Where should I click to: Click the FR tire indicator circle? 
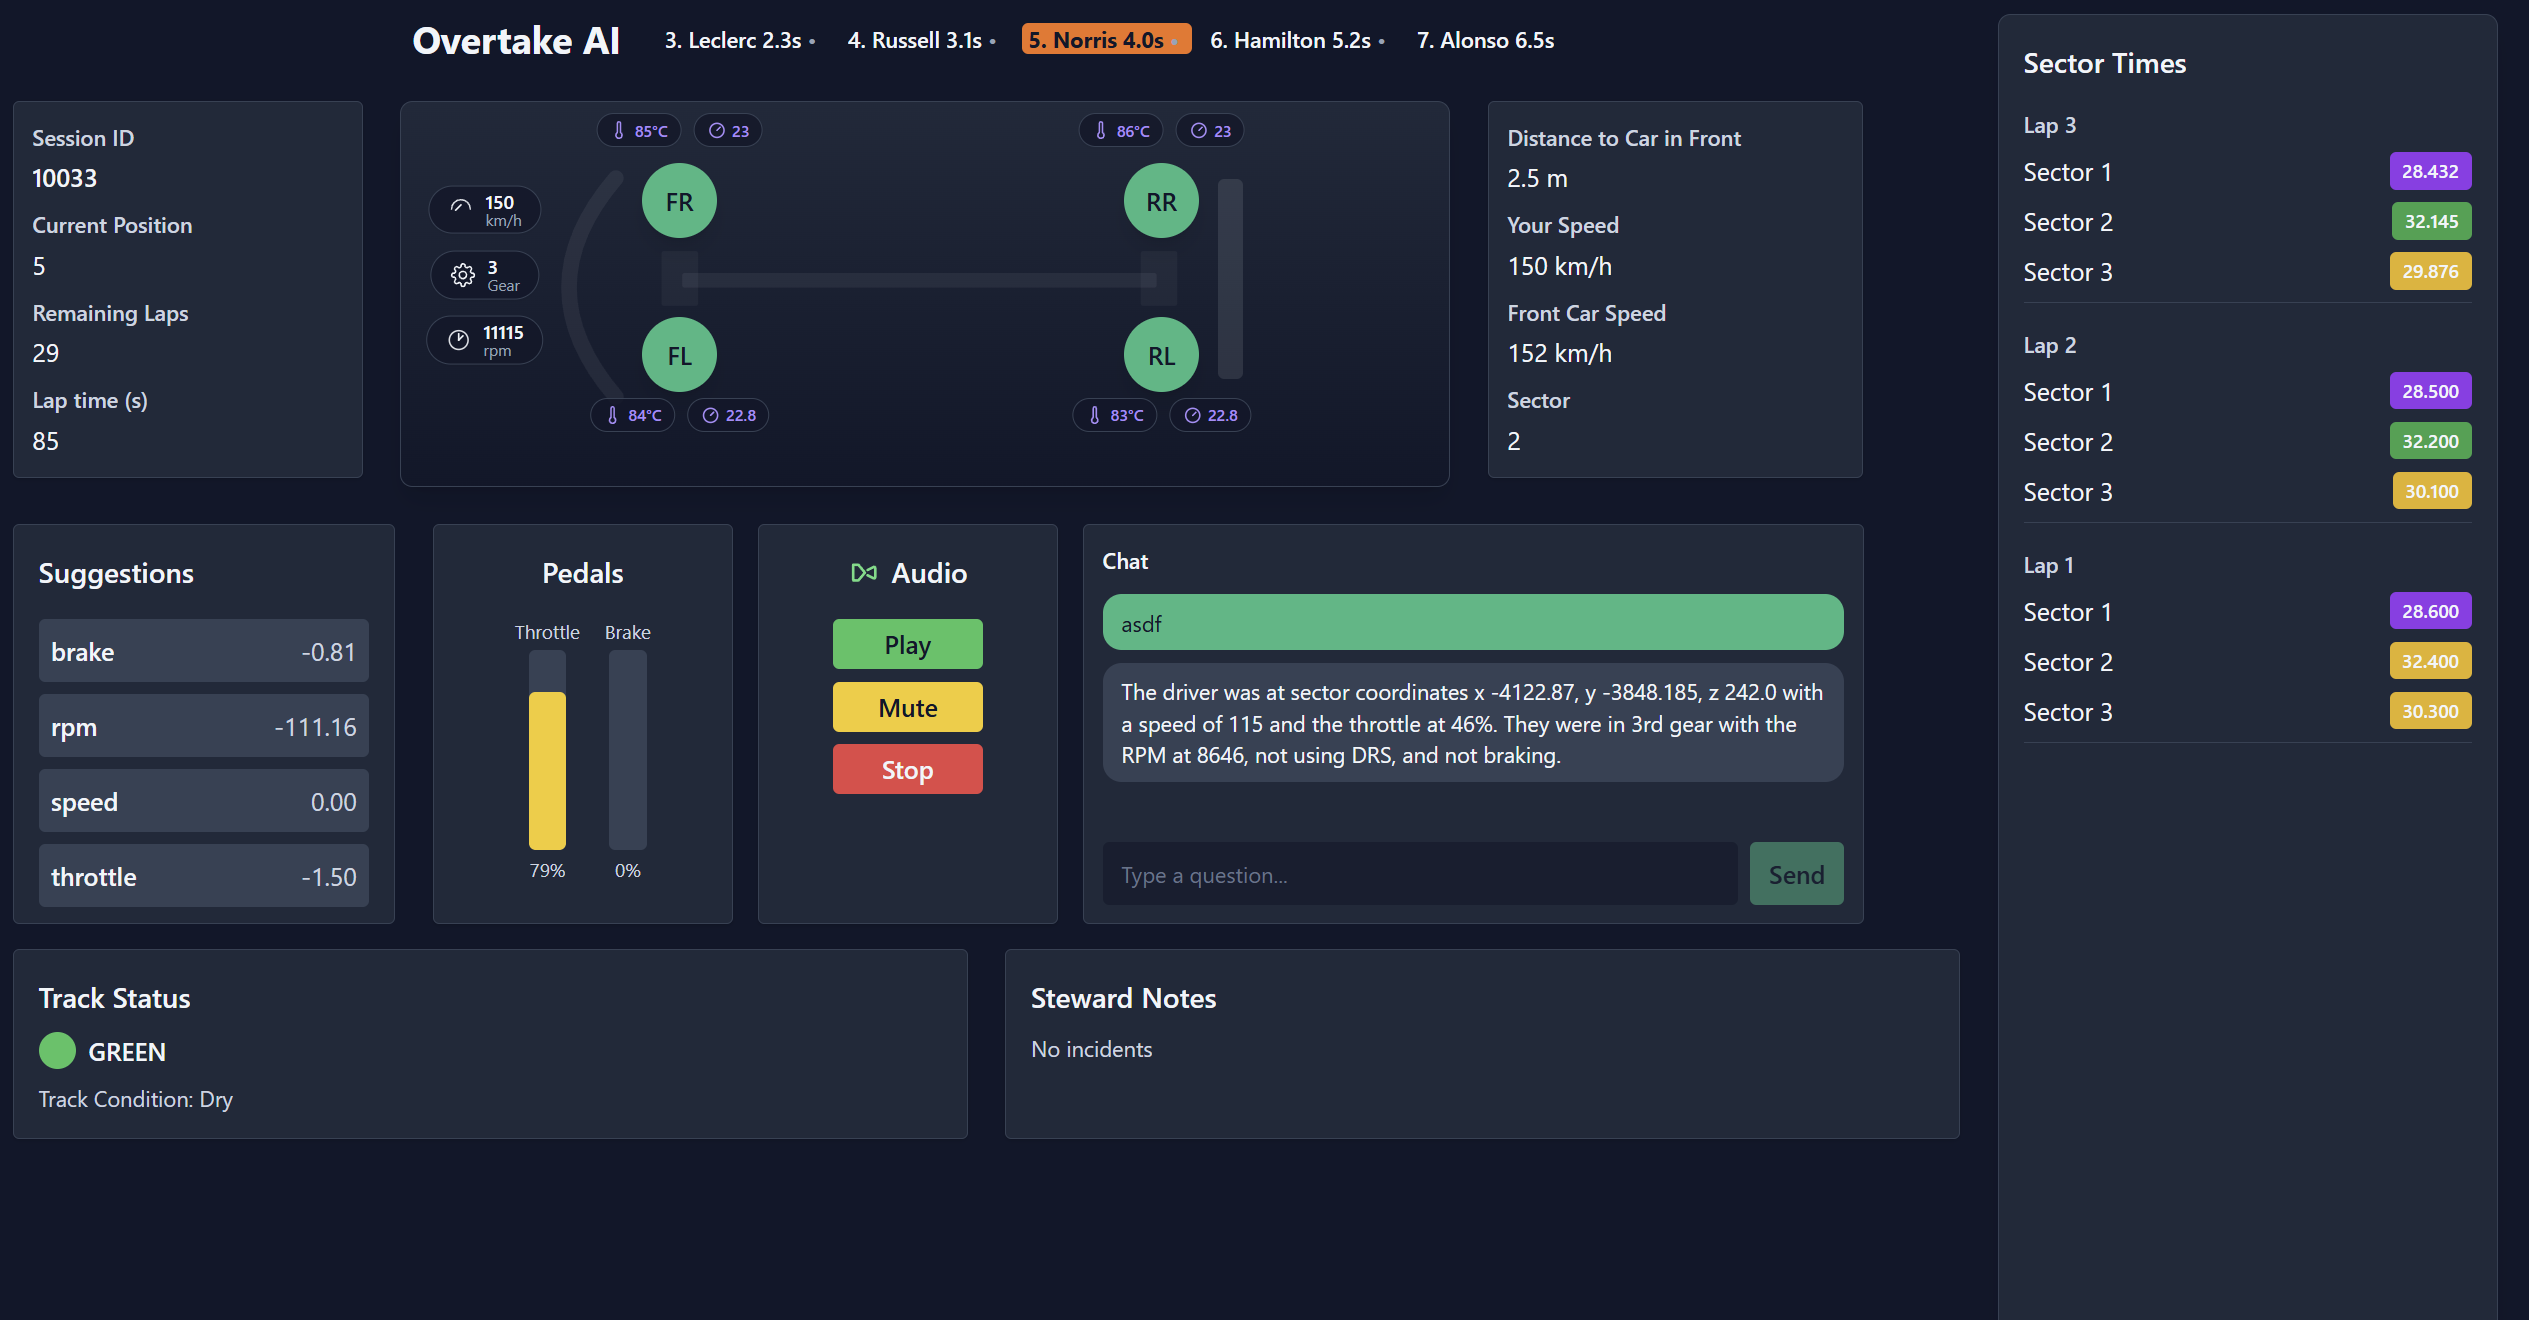pos(679,201)
